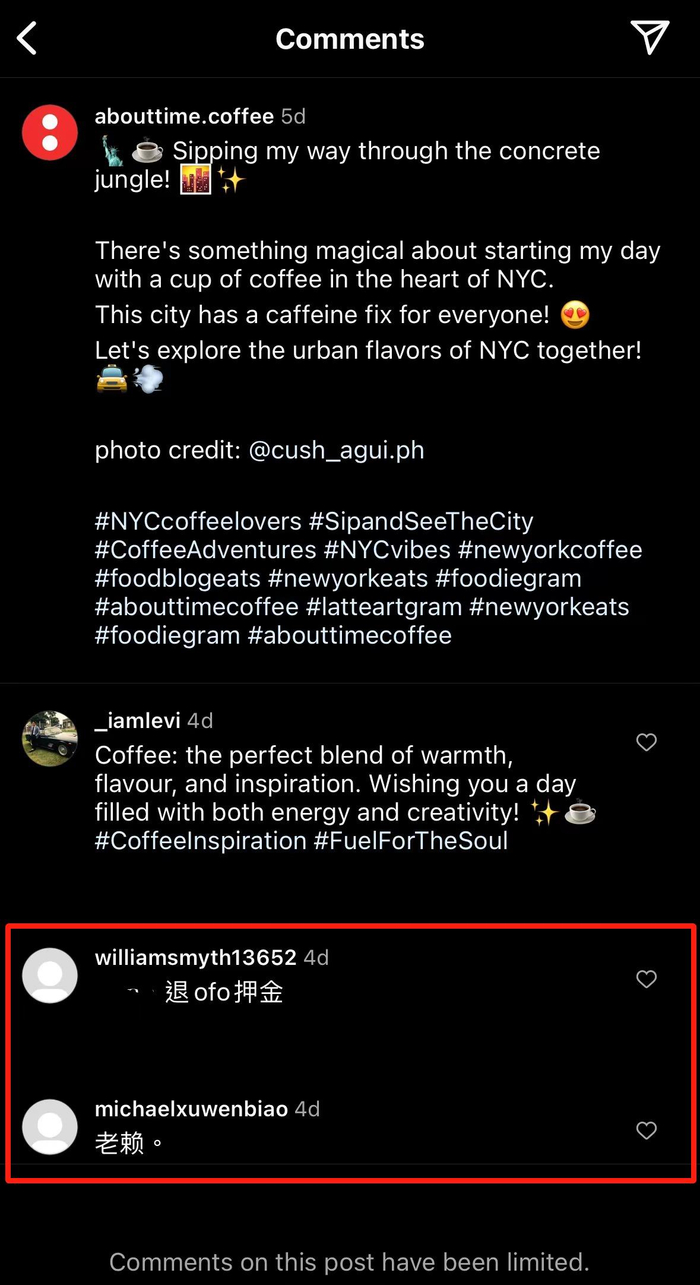Open the #FuelForTheSoul hashtag
The image size is (700, 1285).
pyautogui.click(x=411, y=841)
